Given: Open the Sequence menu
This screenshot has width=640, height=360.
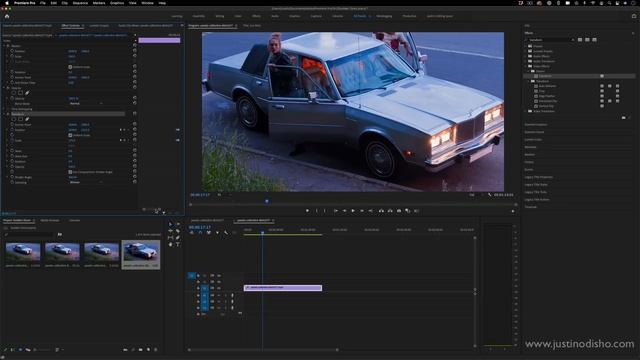Looking at the screenshot, I should 80,3.
